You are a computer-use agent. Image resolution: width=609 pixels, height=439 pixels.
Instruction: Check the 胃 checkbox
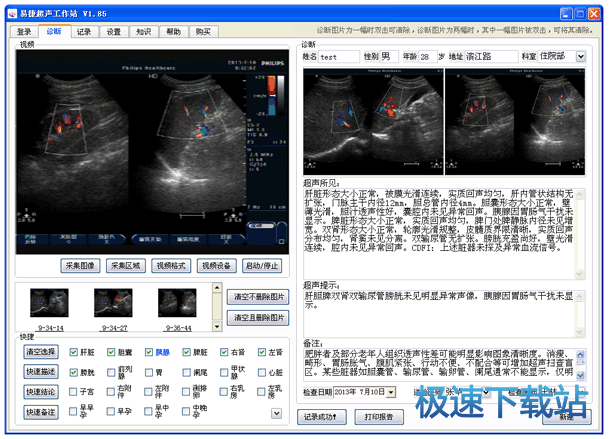[149, 373]
